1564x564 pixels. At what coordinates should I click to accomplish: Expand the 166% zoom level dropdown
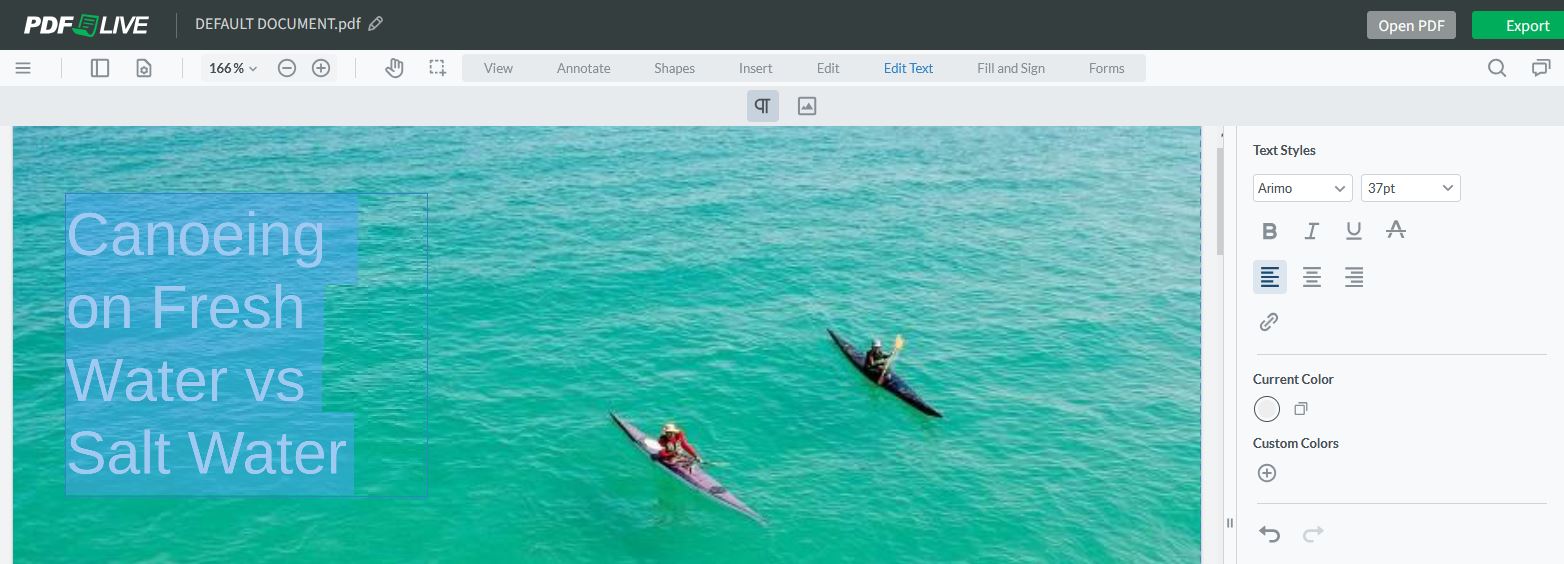click(x=233, y=68)
